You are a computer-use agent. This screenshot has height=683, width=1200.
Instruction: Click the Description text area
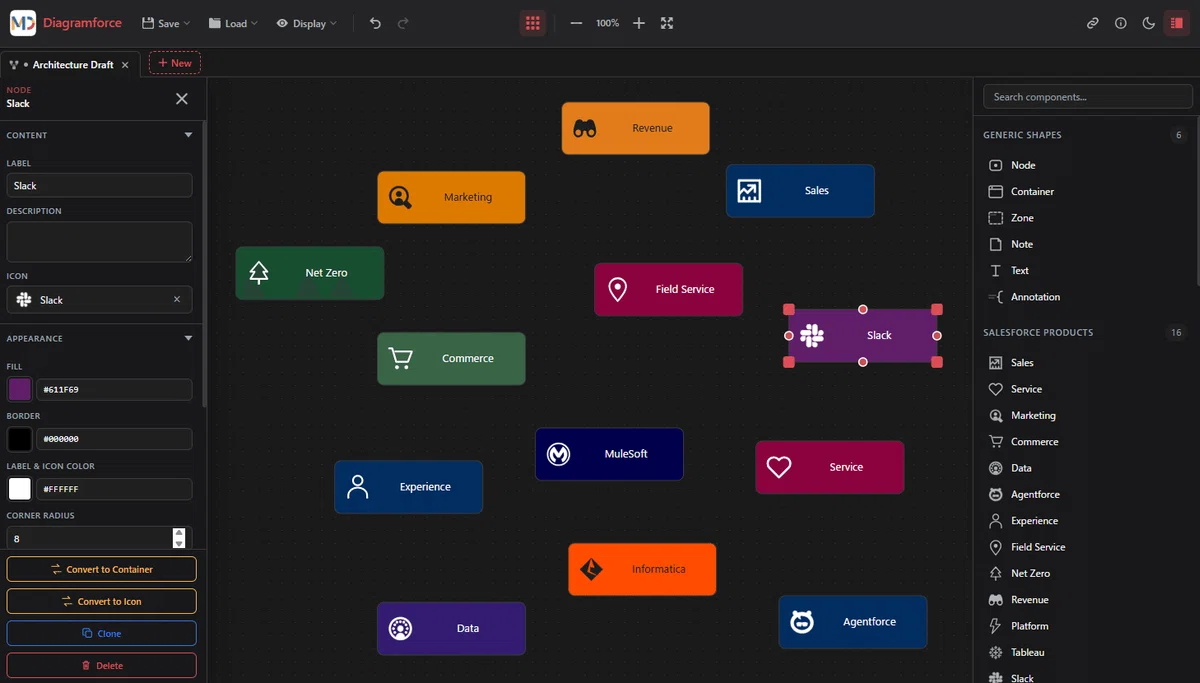(100, 242)
